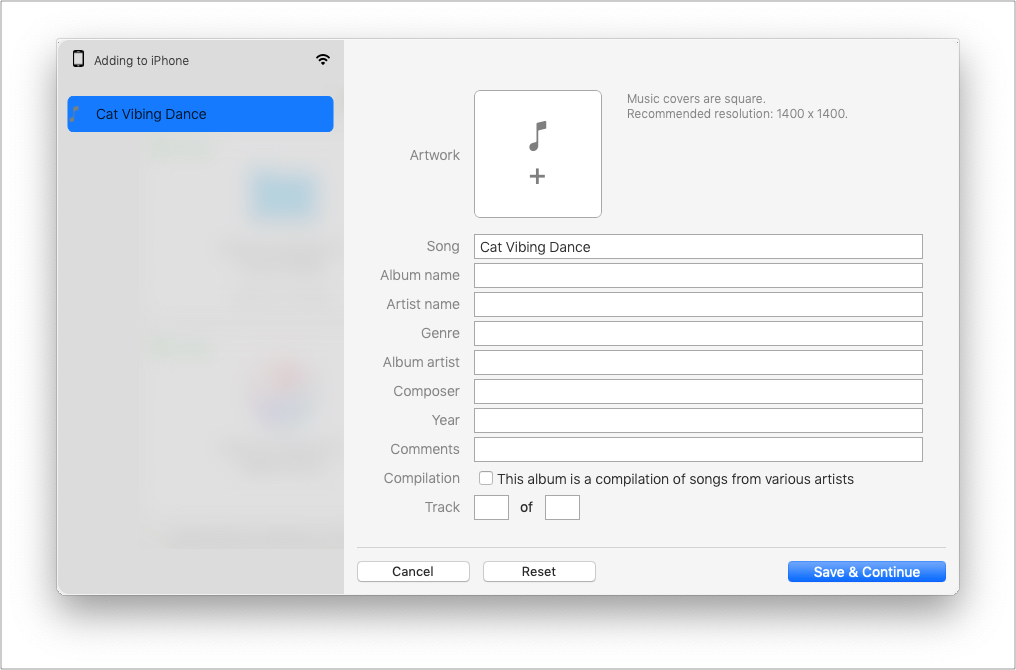This screenshot has width=1016, height=670.
Task: Click the Comments input field
Action: pos(698,450)
